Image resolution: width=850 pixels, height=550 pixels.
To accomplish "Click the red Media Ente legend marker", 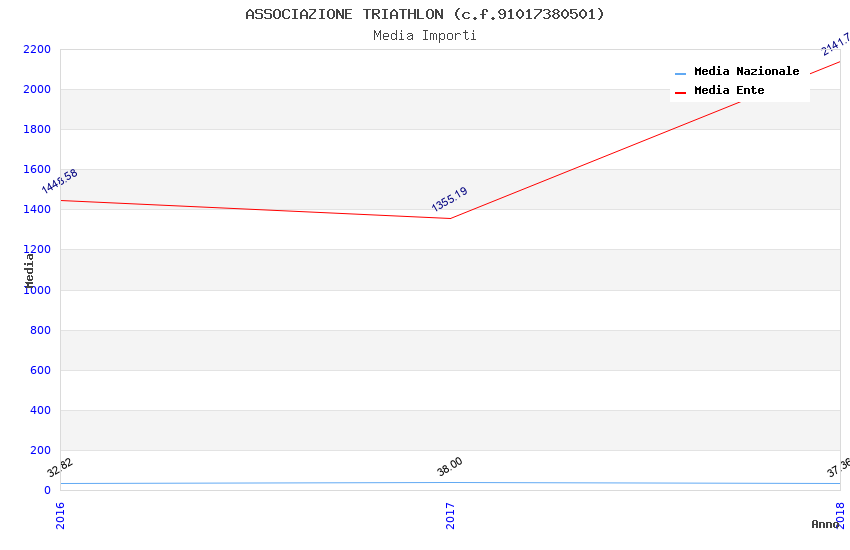I will coord(680,92).
